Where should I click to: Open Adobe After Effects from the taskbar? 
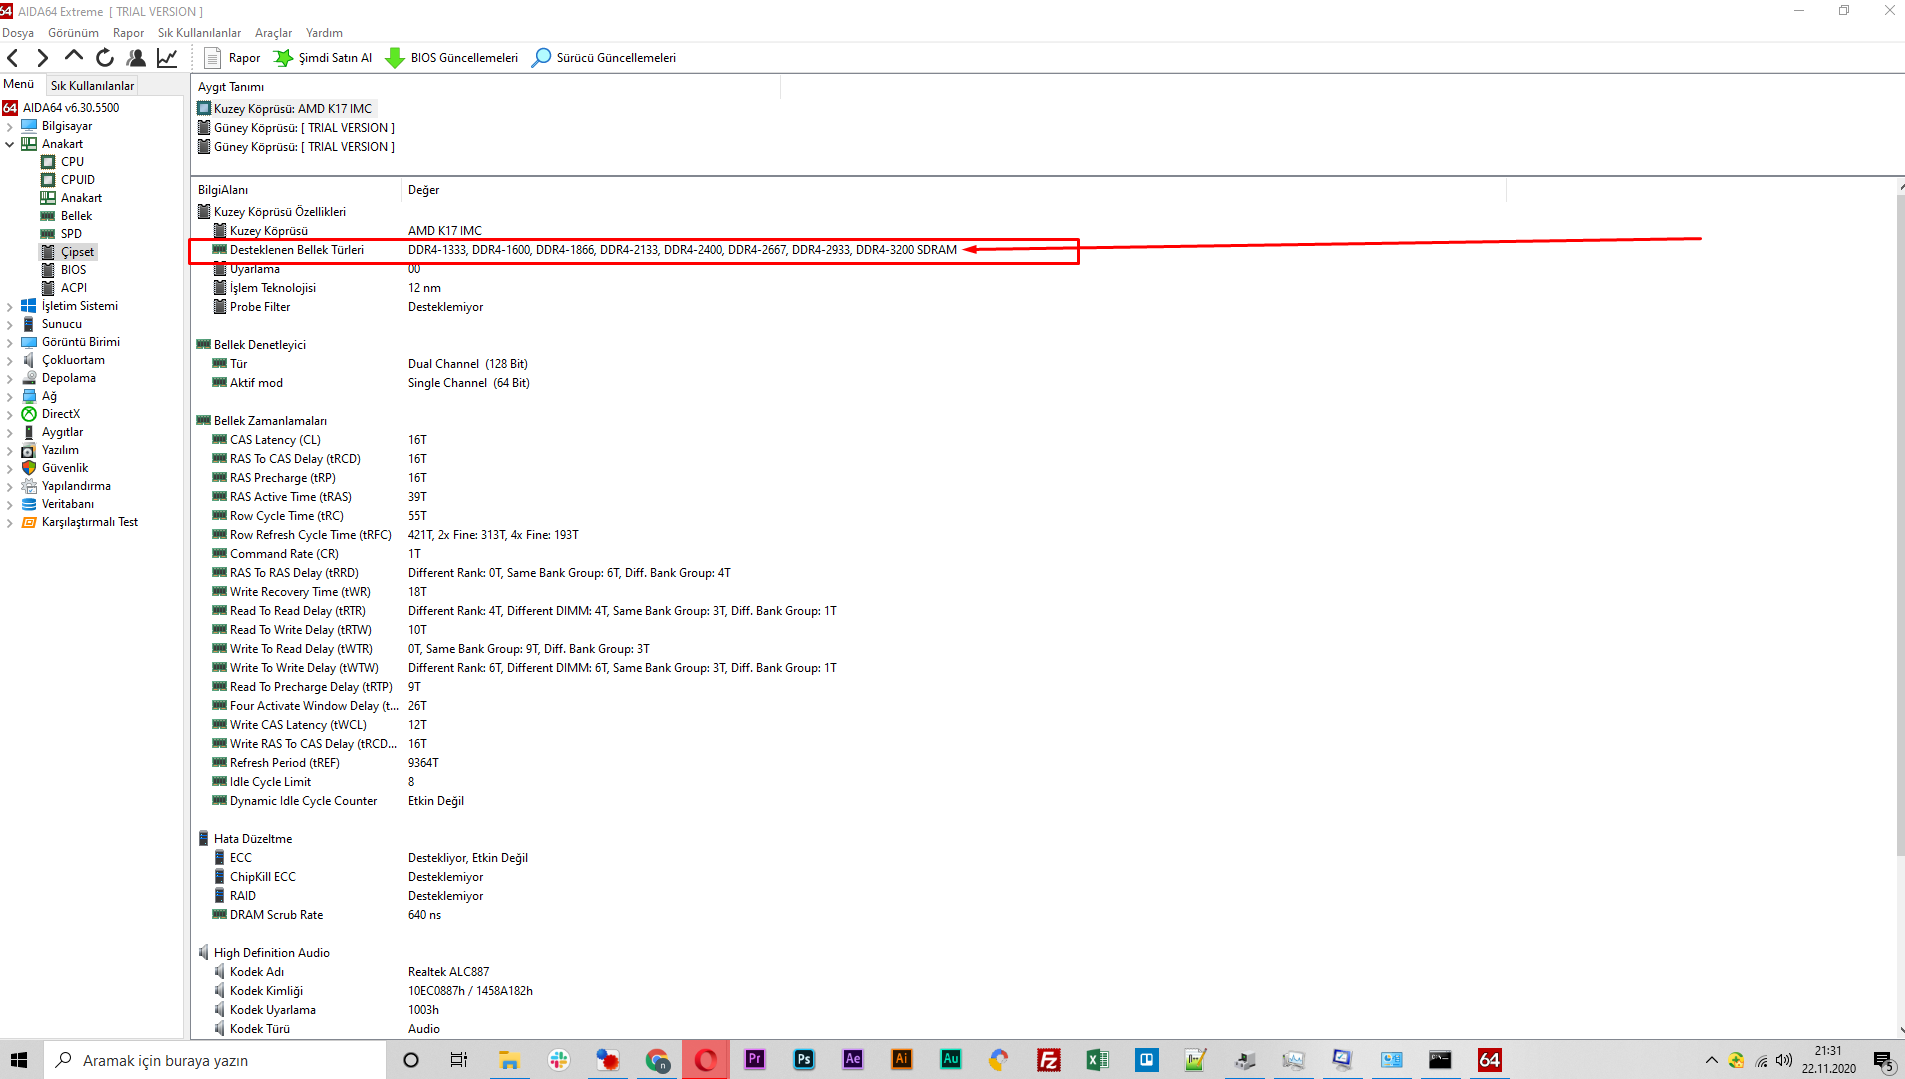pyautogui.click(x=853, y=1060)
